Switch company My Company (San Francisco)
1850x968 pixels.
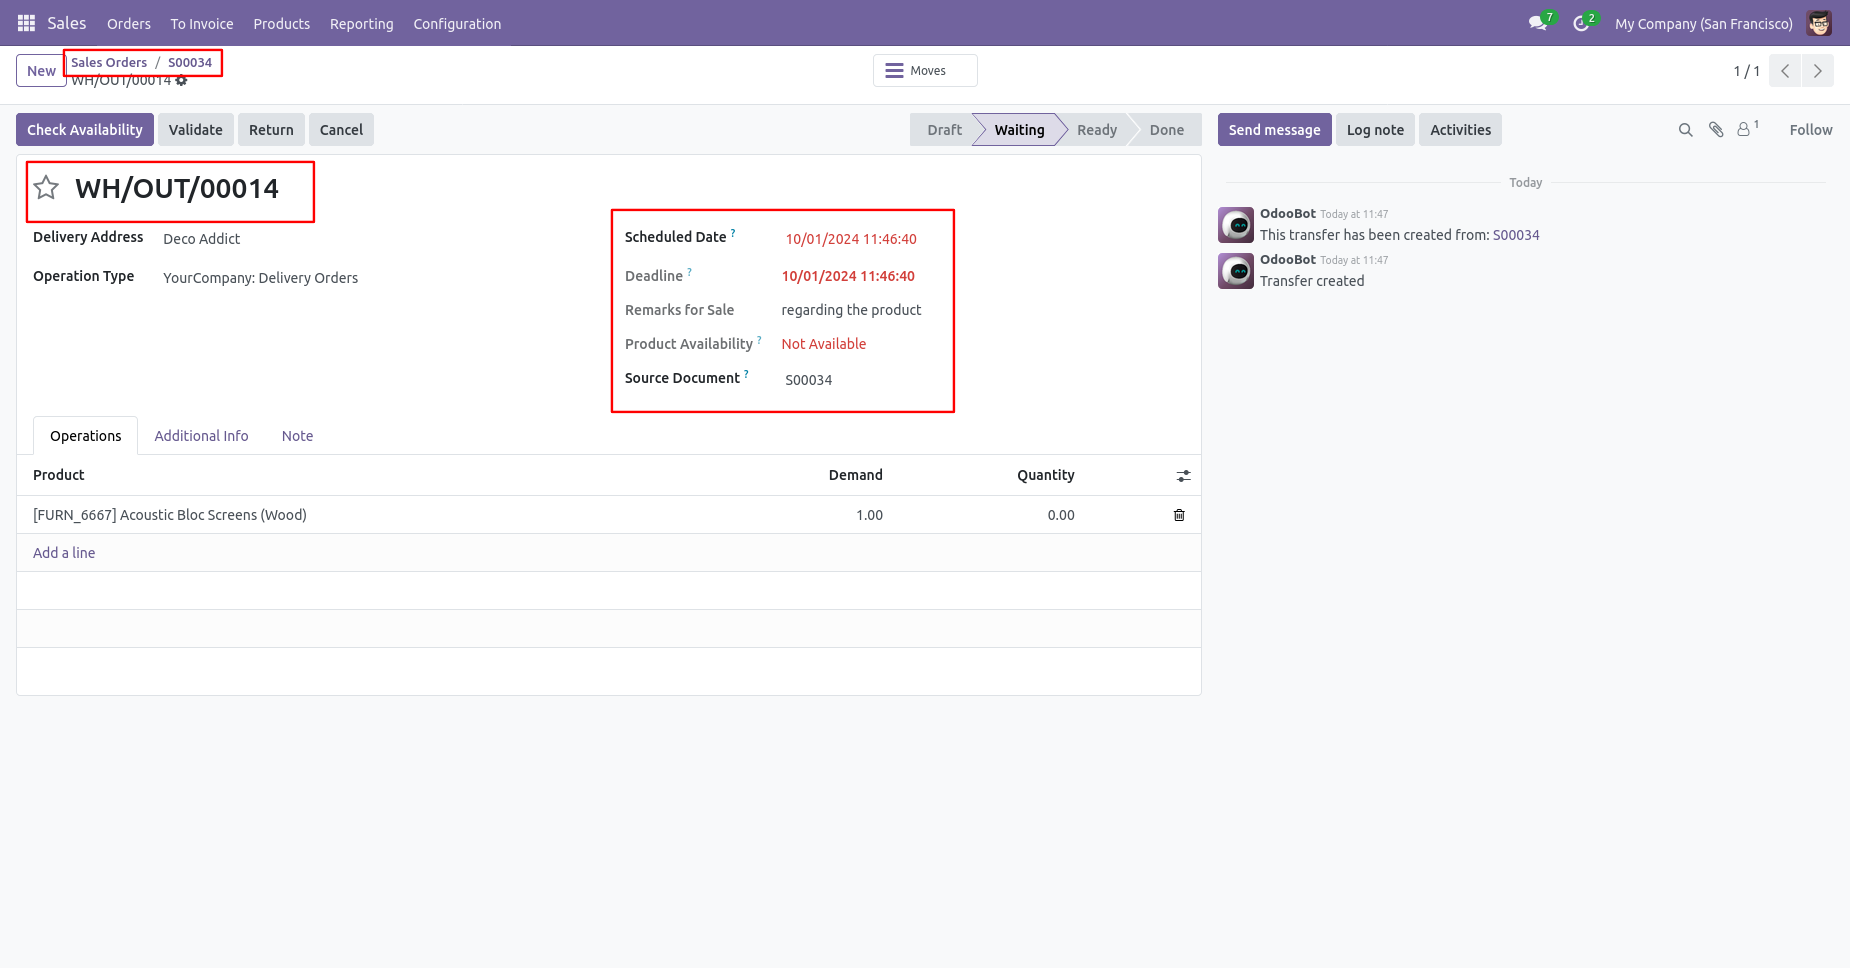[x=1704, y=24]
